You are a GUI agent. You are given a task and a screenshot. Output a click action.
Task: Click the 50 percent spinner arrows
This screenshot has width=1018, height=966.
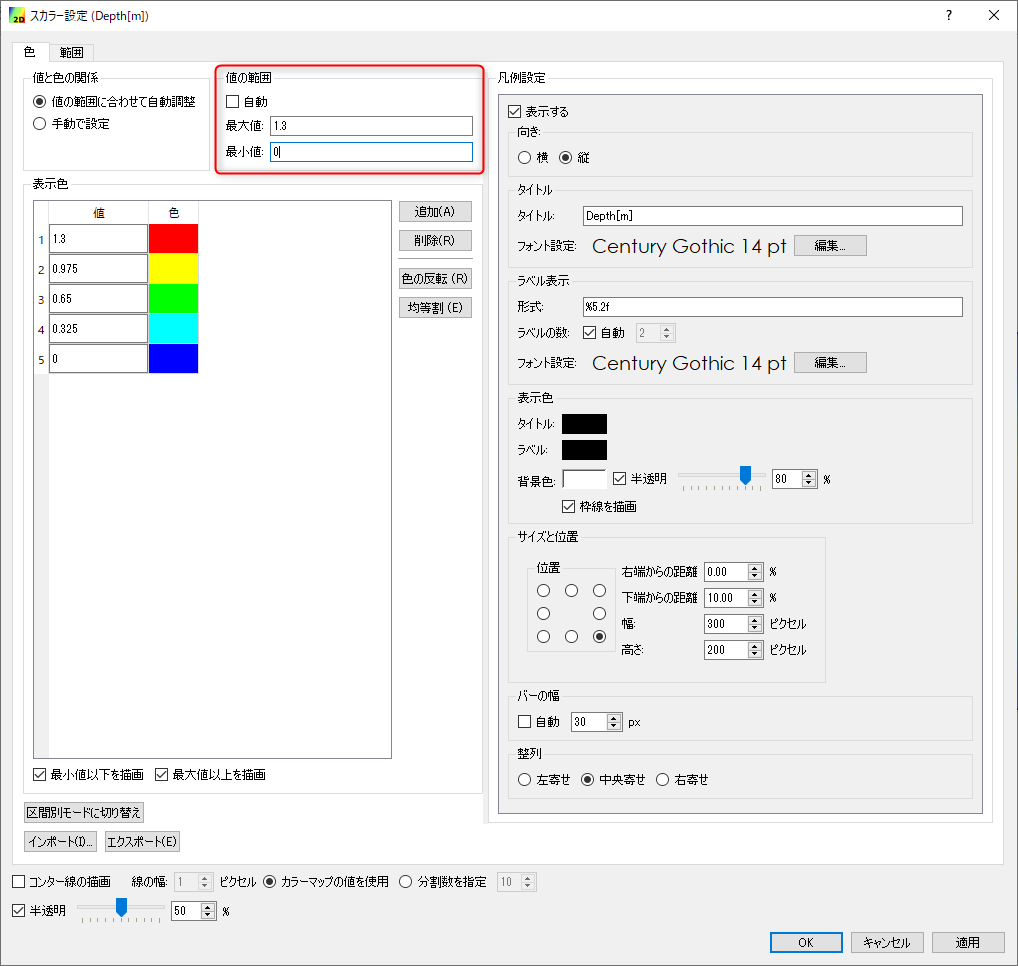(x=208, y=911)
